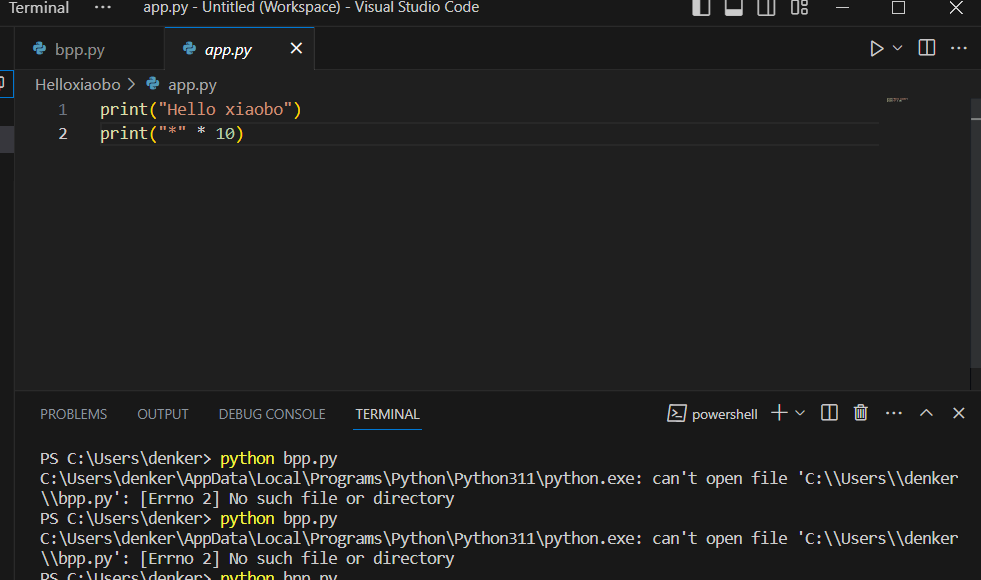The height and width of the screenshot is (580, 981).
Task: Open the DEBUG CONSOLE panel tab
Action: (272, 414)
